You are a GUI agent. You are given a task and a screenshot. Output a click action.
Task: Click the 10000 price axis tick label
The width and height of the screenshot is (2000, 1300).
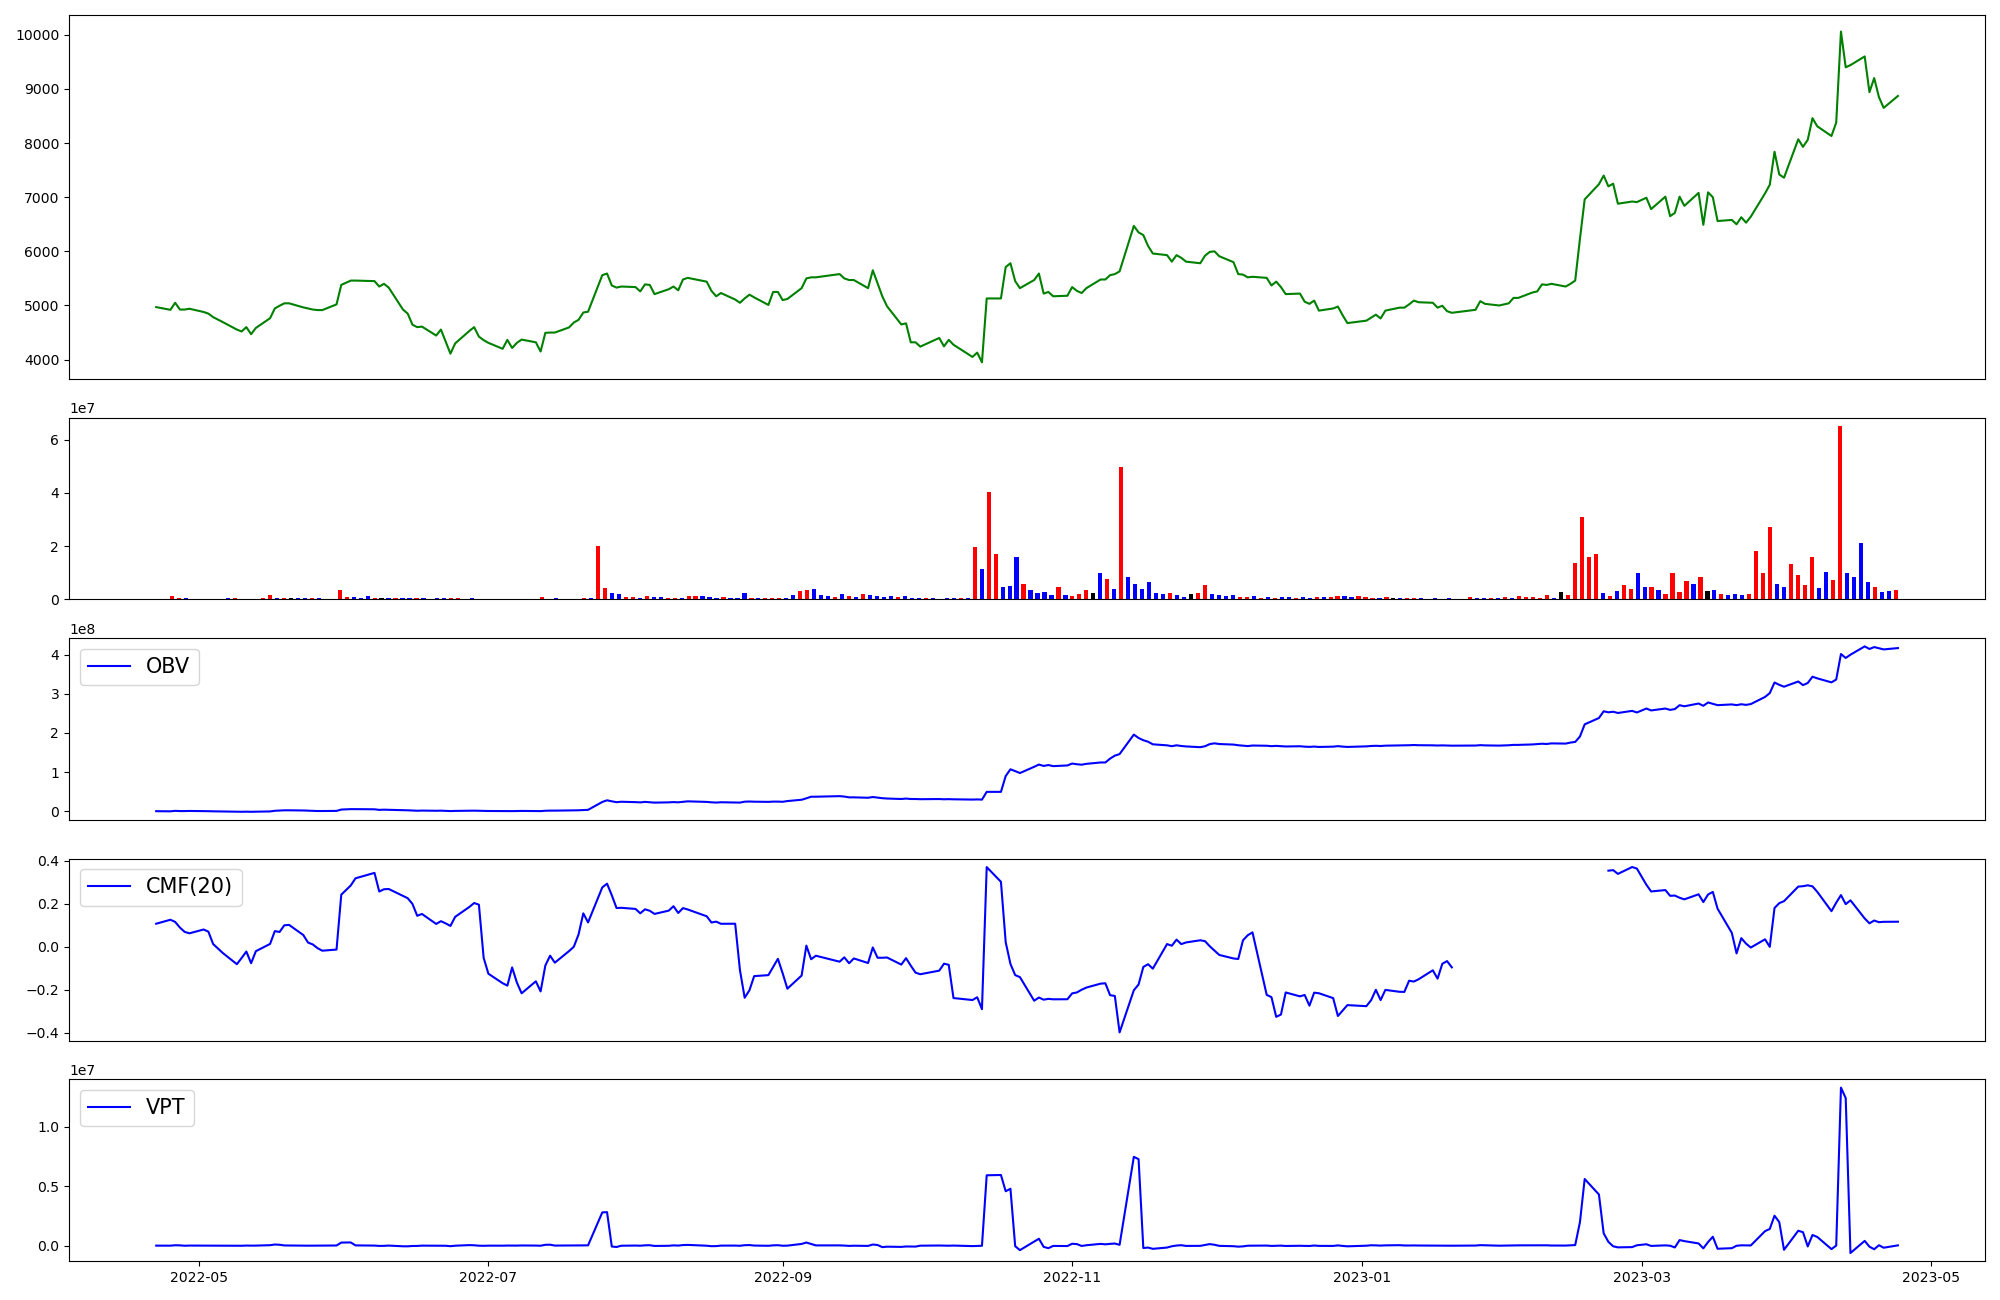coord(37,36)
